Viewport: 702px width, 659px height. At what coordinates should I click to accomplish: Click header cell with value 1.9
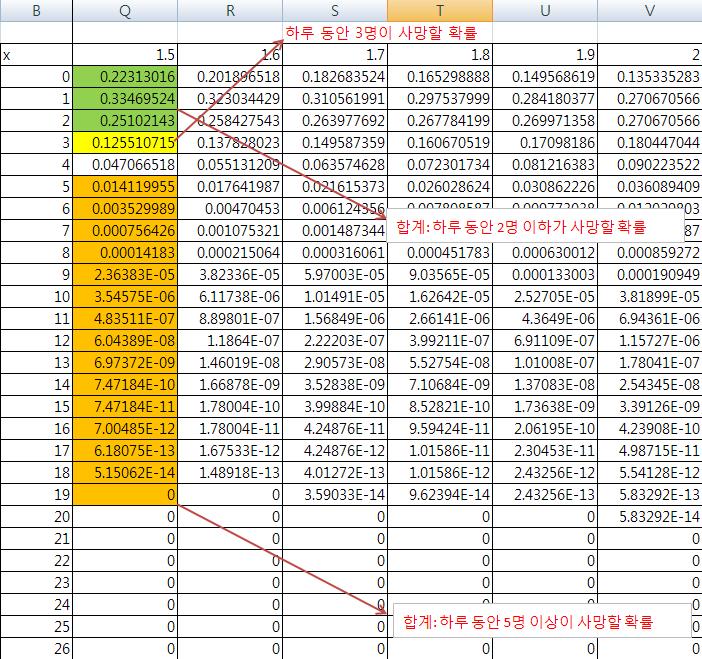[545, 55]
